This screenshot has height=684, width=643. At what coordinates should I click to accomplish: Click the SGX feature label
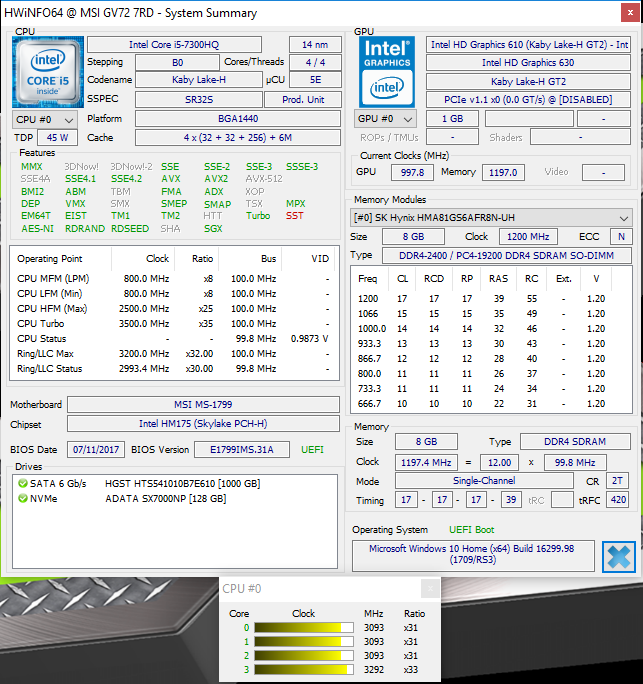[x=213, y=229]
